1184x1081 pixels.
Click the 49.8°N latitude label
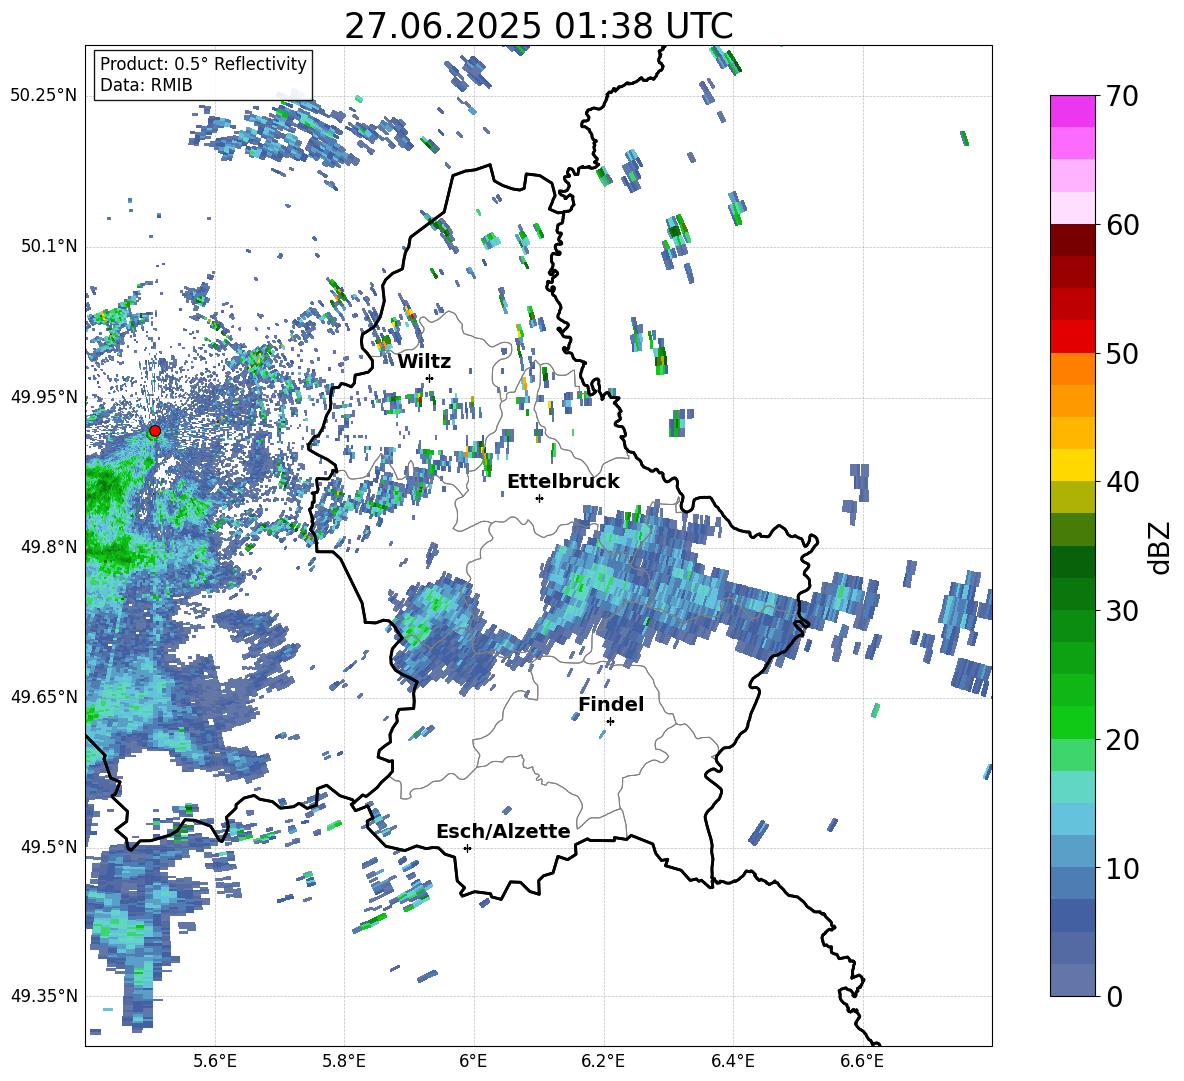tap(49, 547)
